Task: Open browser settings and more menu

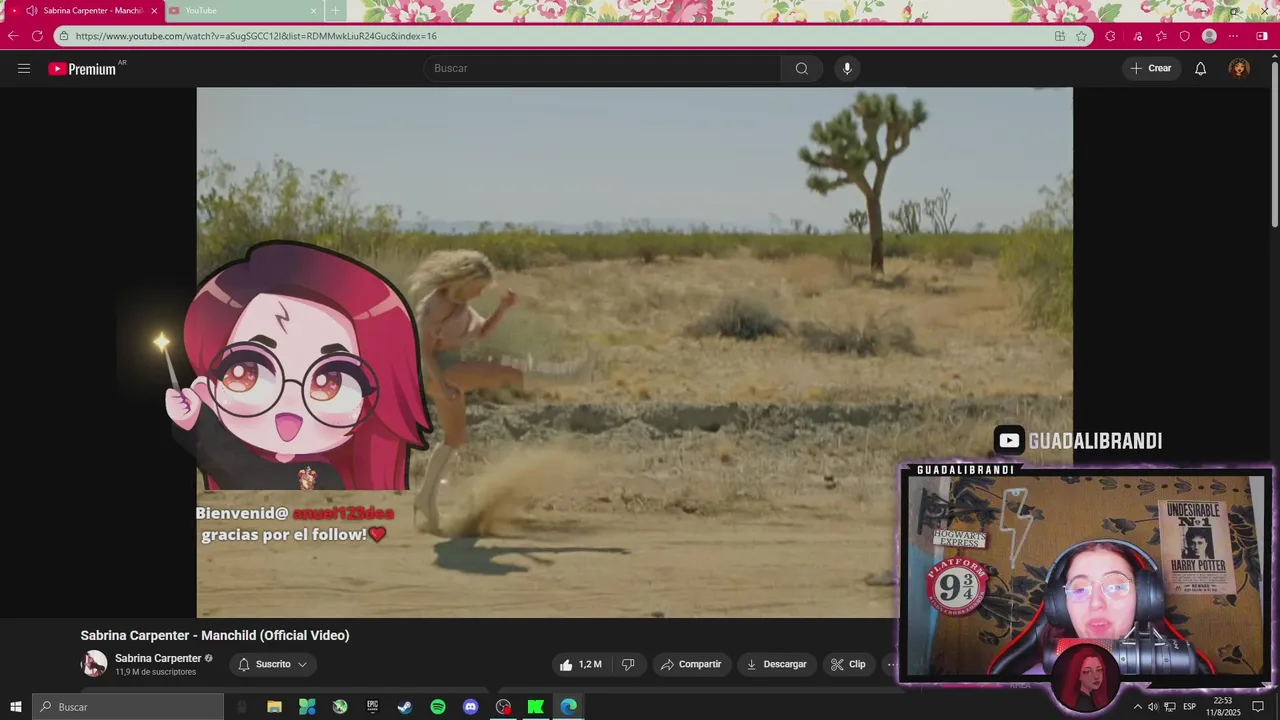Action: (1233, 36)
